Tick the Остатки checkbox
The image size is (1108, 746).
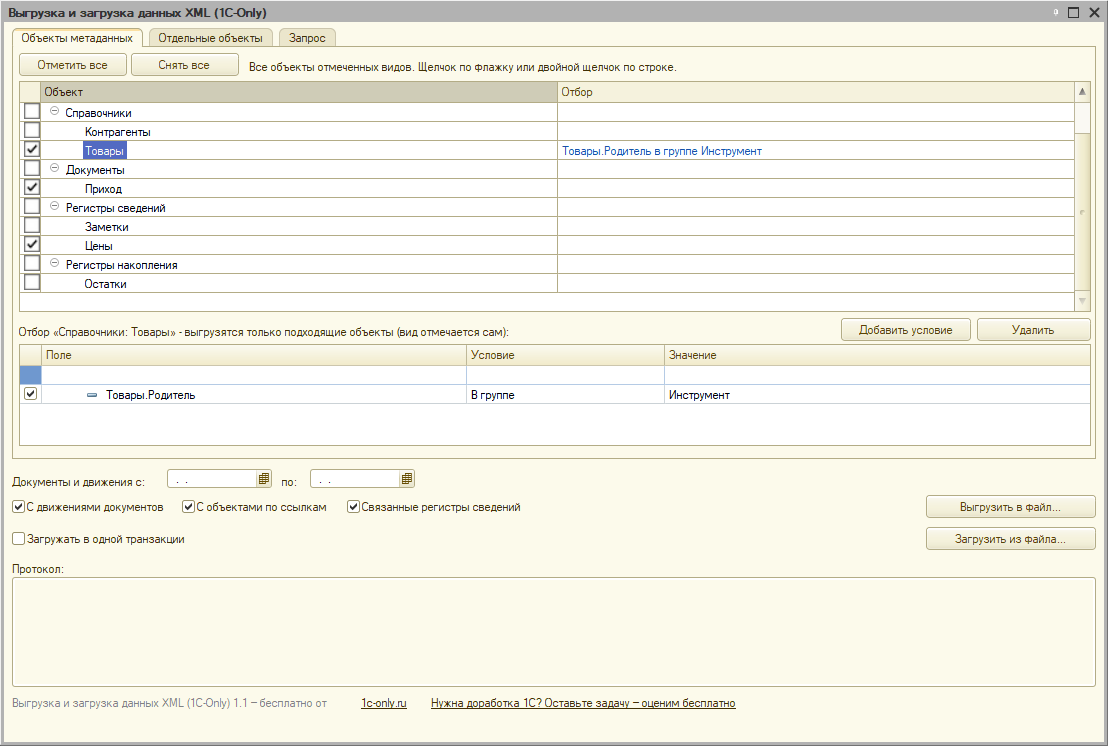click(x=32, y=283)
